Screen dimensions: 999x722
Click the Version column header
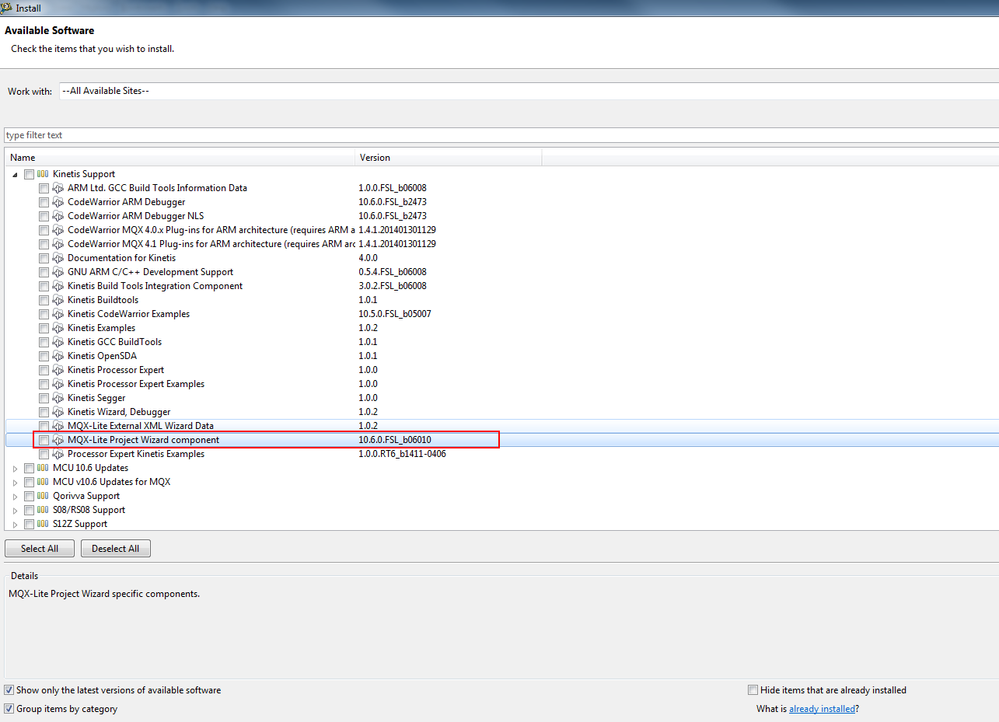coord(448,157)
